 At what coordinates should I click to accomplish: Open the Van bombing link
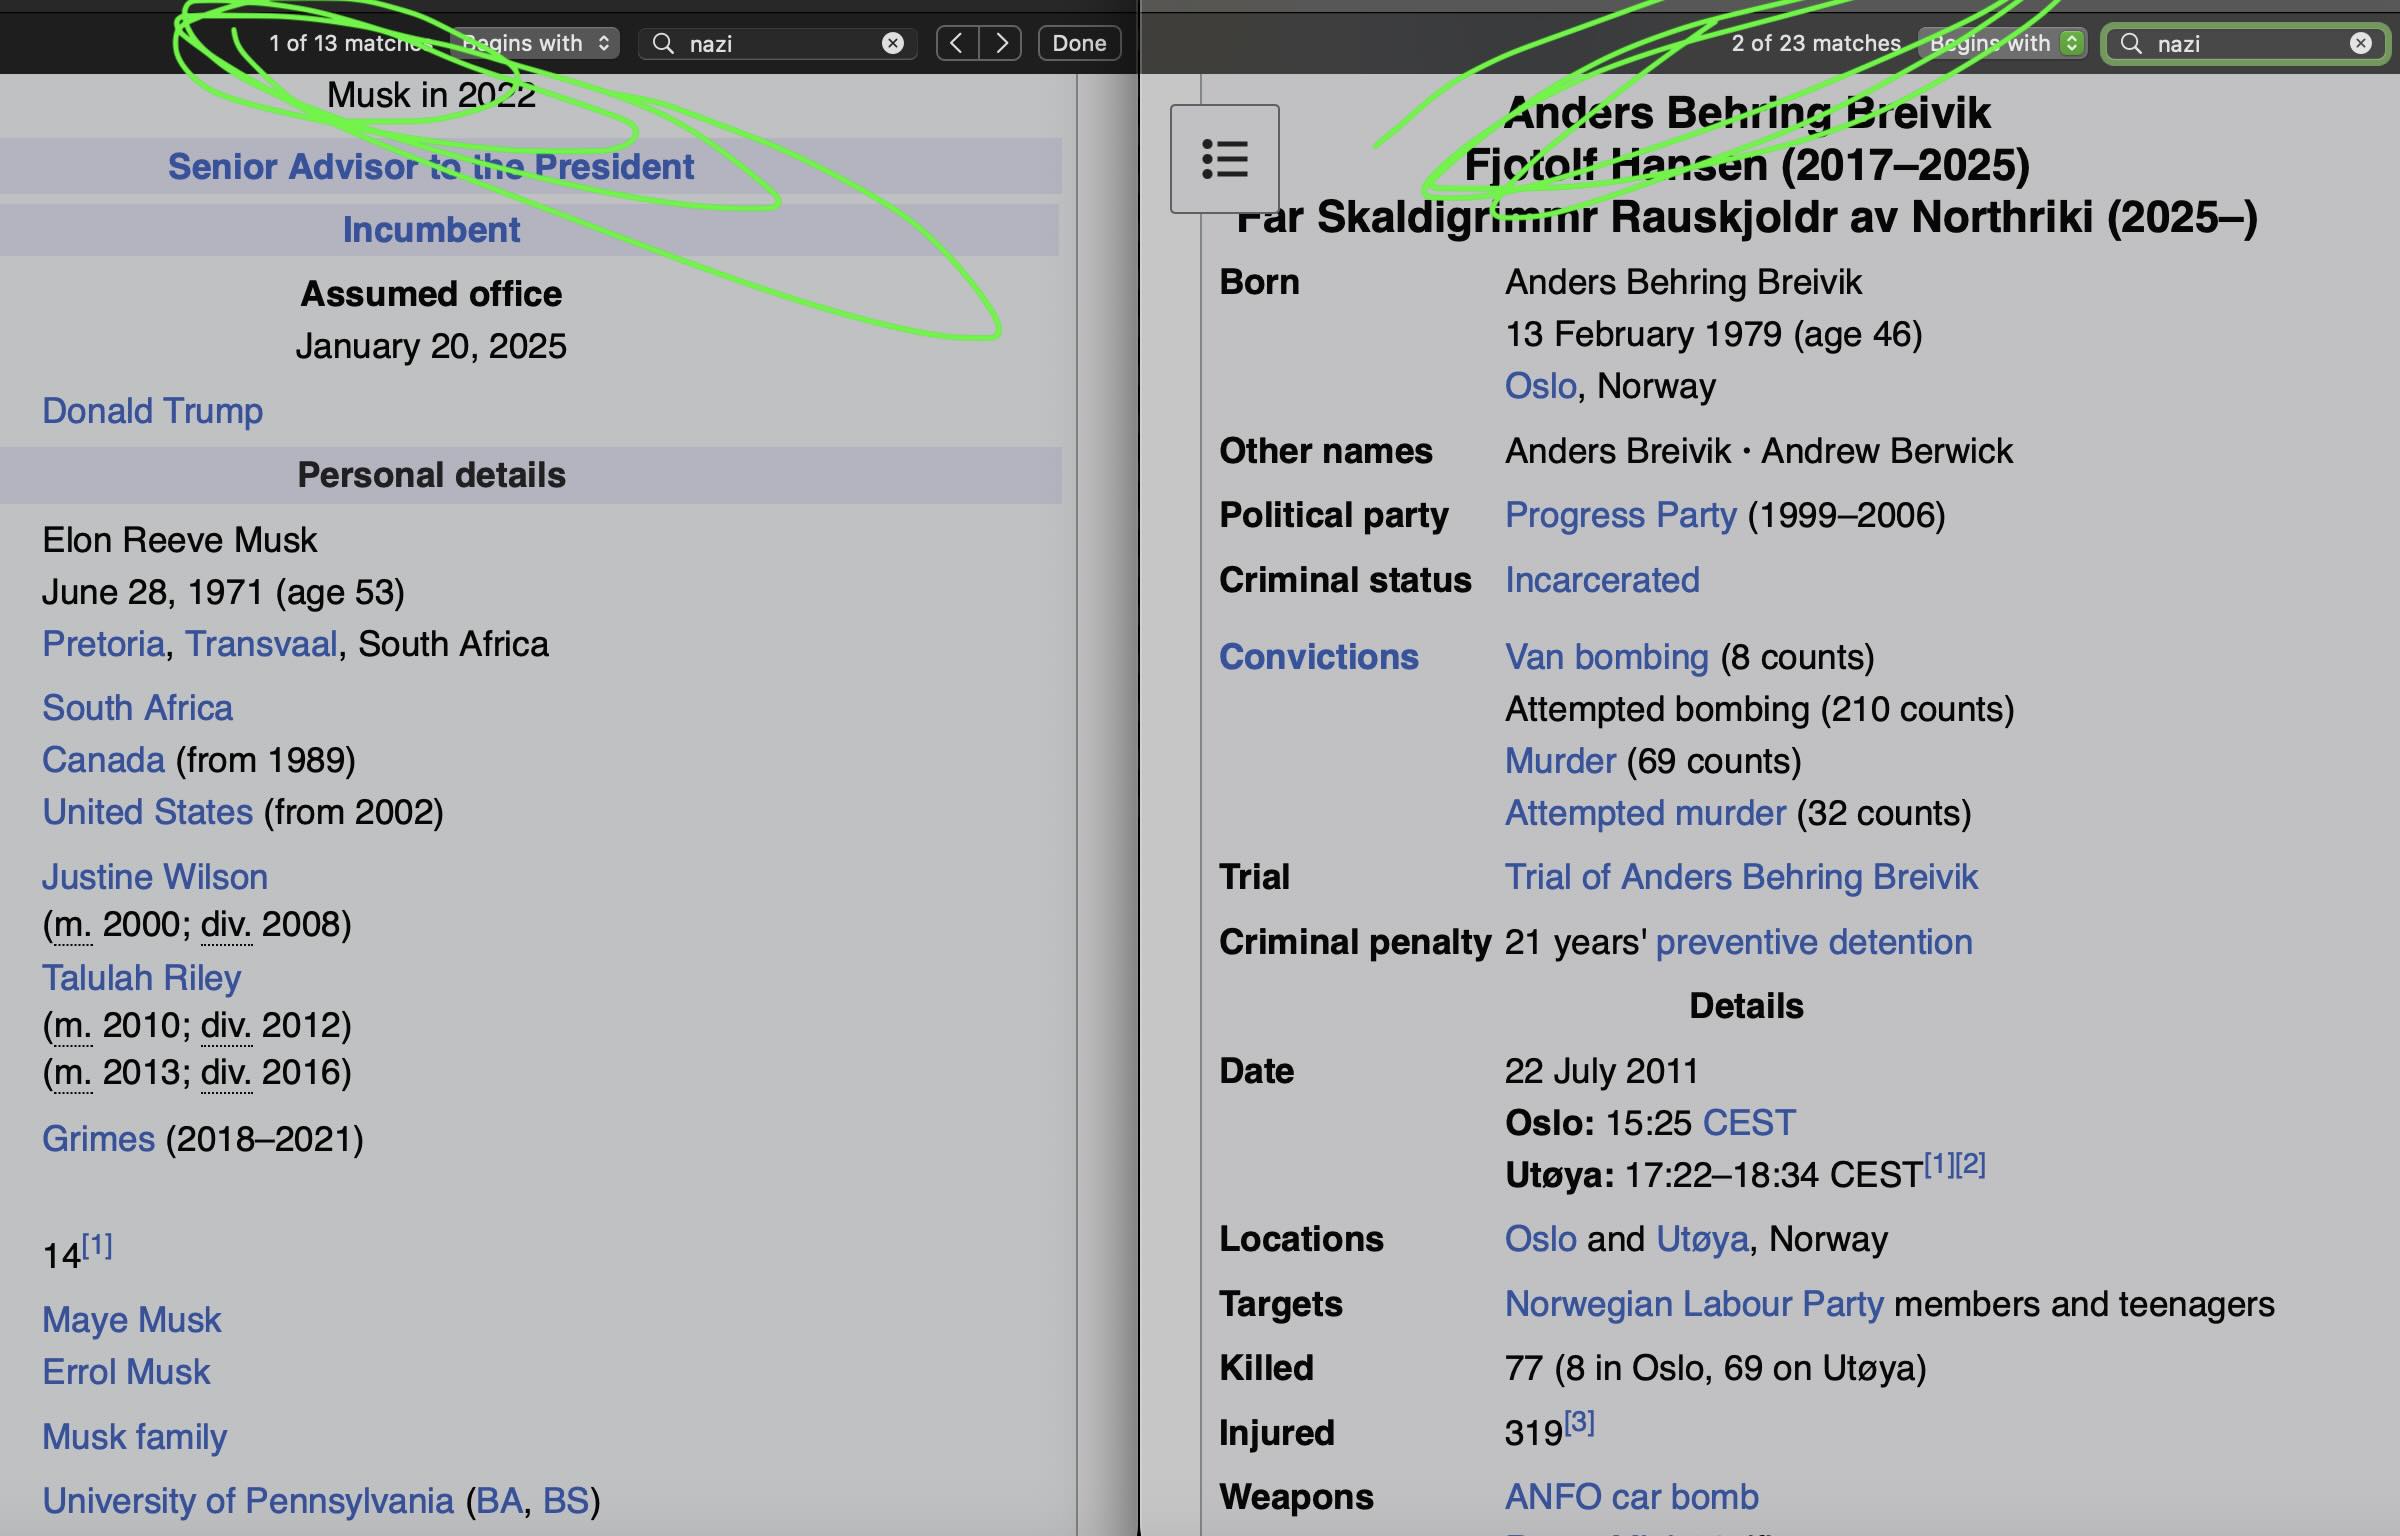1607,657
